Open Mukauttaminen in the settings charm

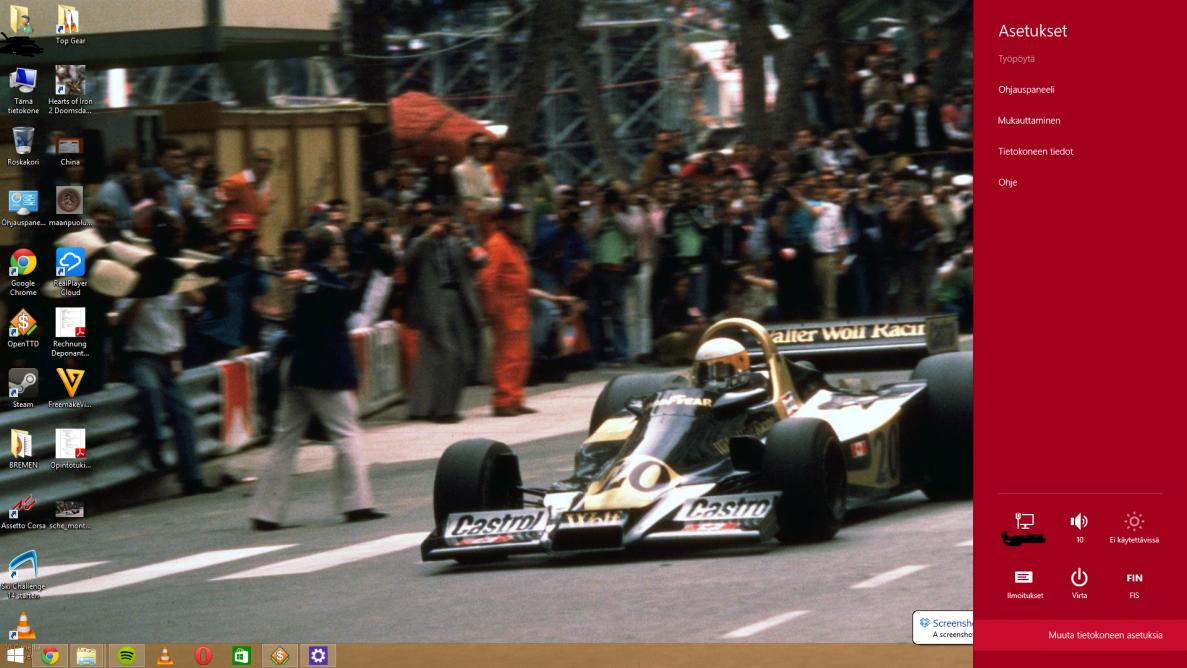click(1029, 120)
